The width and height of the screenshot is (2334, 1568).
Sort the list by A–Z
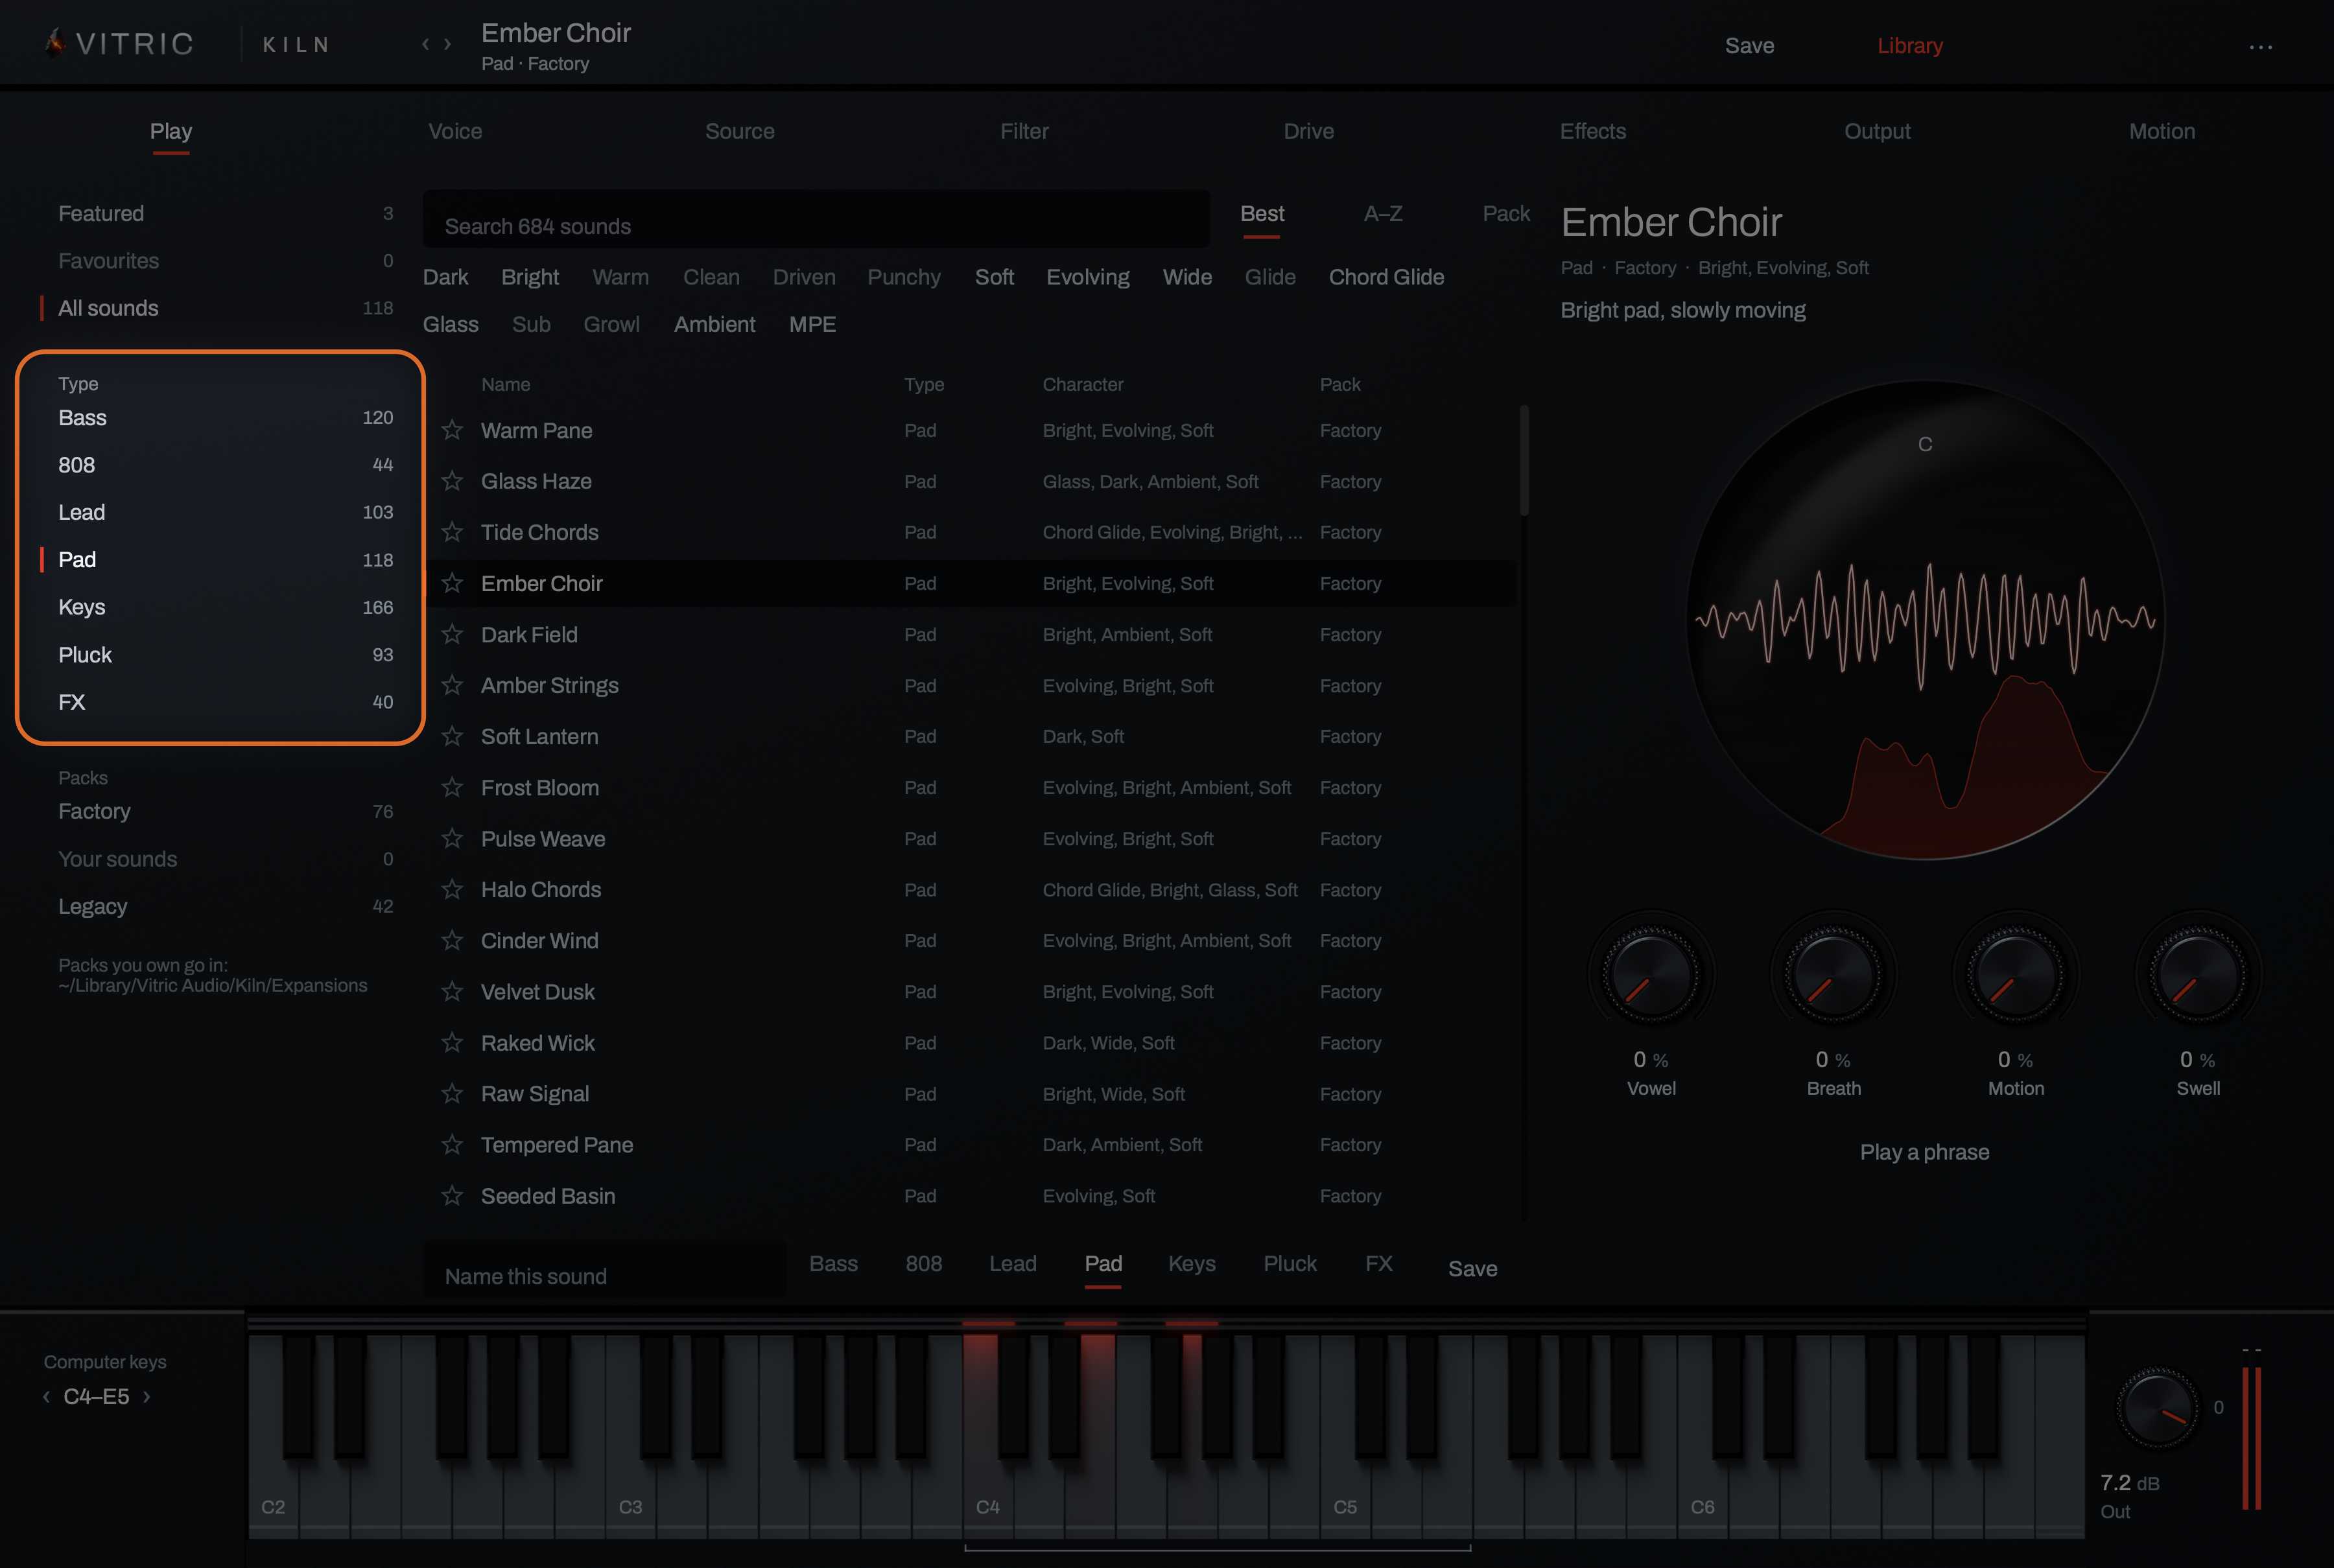point(1383,214)
